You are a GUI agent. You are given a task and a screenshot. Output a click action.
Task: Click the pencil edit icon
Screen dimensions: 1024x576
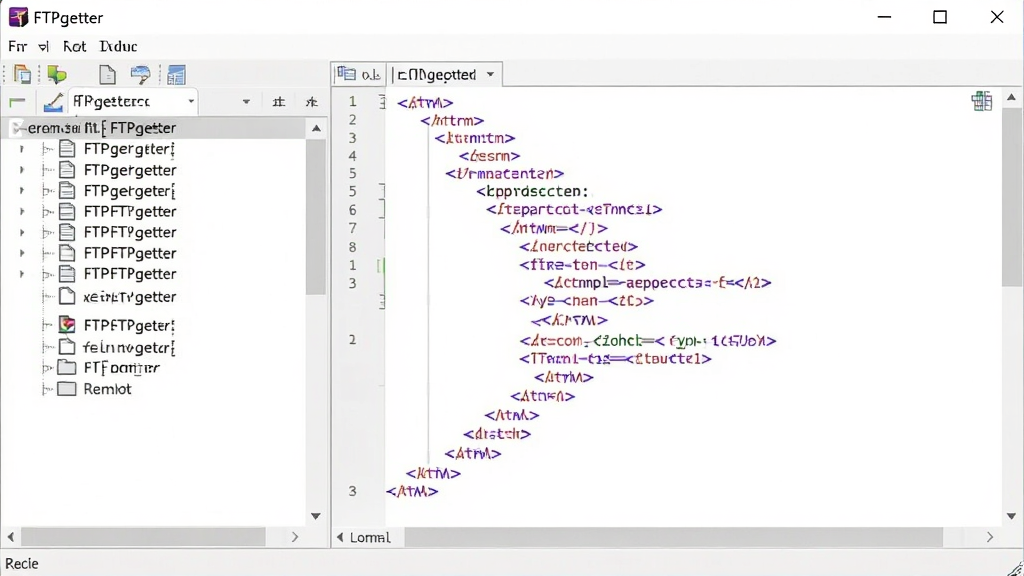53,102
